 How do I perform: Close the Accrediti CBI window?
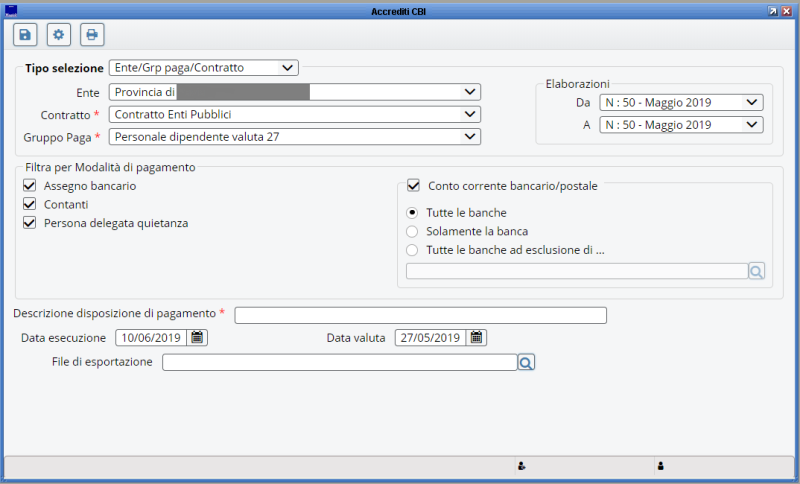[787, 11]
